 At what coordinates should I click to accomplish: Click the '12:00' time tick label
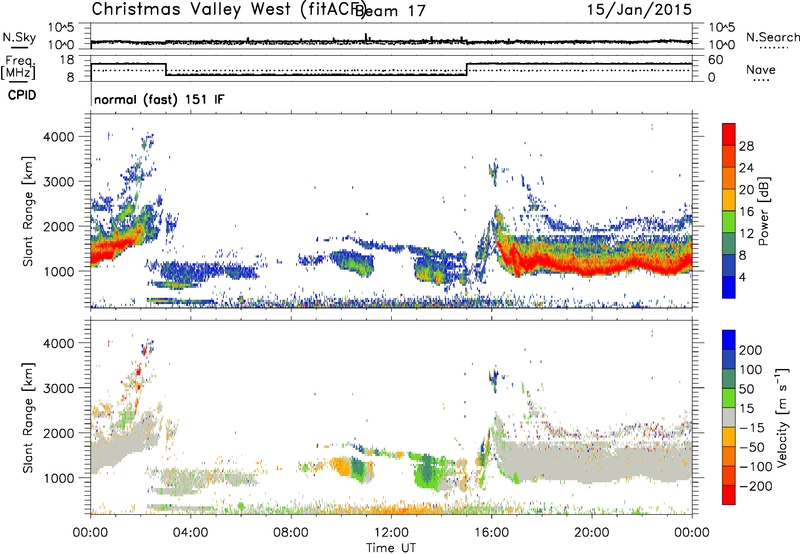coord(391,533)
